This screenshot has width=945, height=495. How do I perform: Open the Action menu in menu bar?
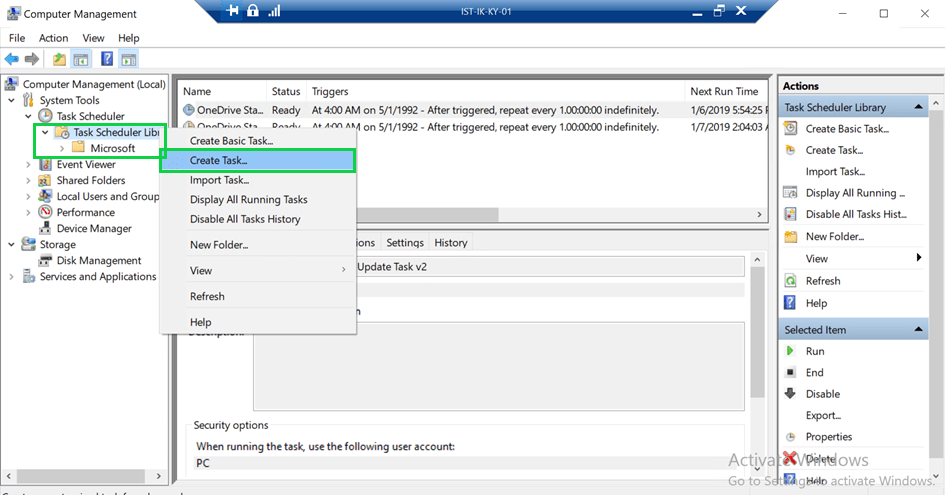tap(54, 38)
